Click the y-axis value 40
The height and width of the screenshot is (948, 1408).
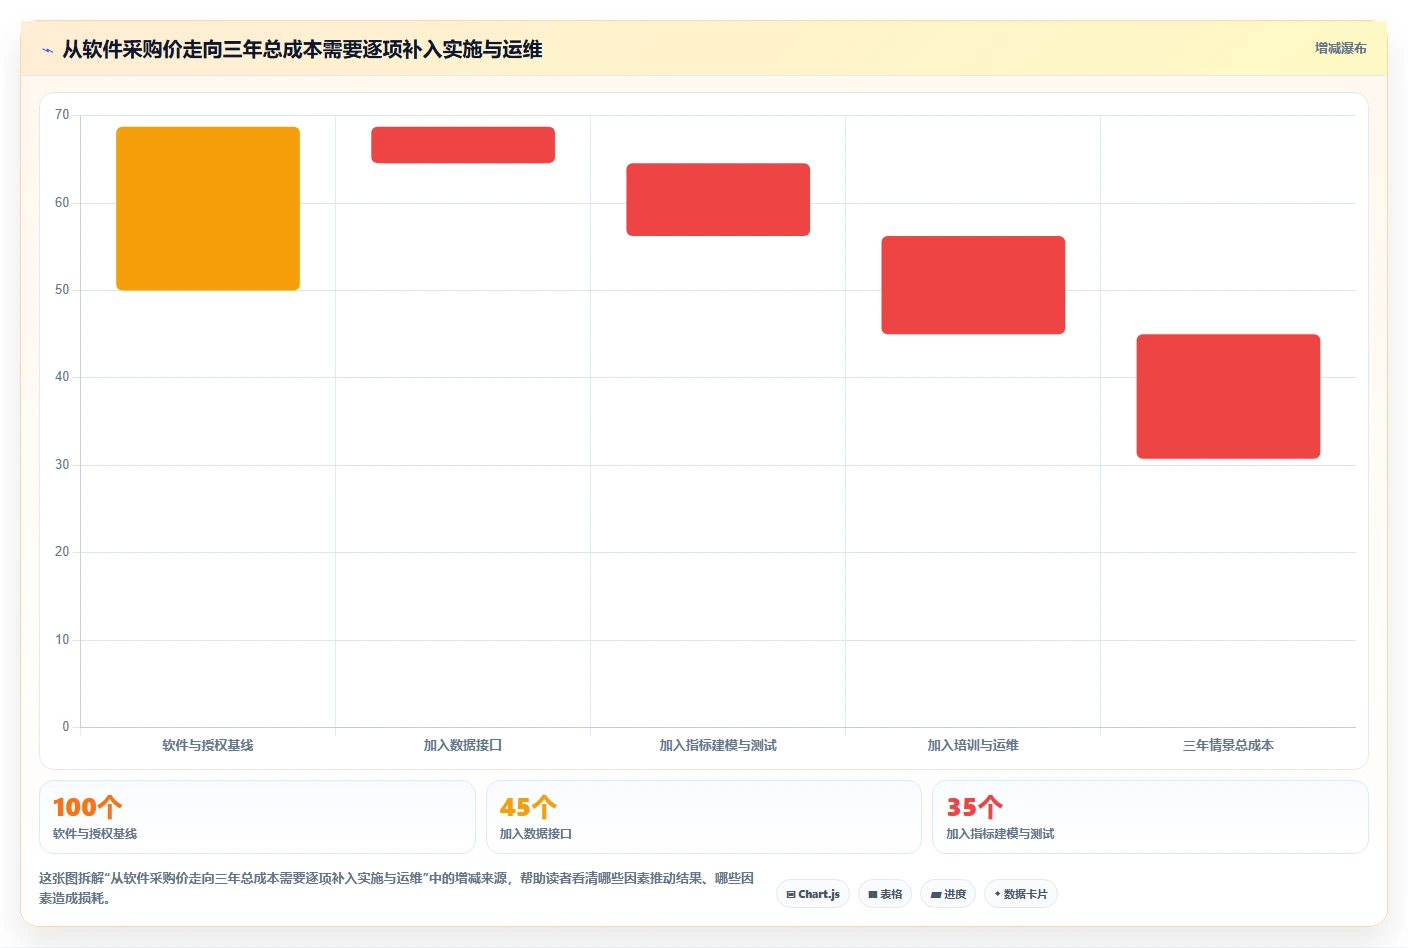point(62,377)
